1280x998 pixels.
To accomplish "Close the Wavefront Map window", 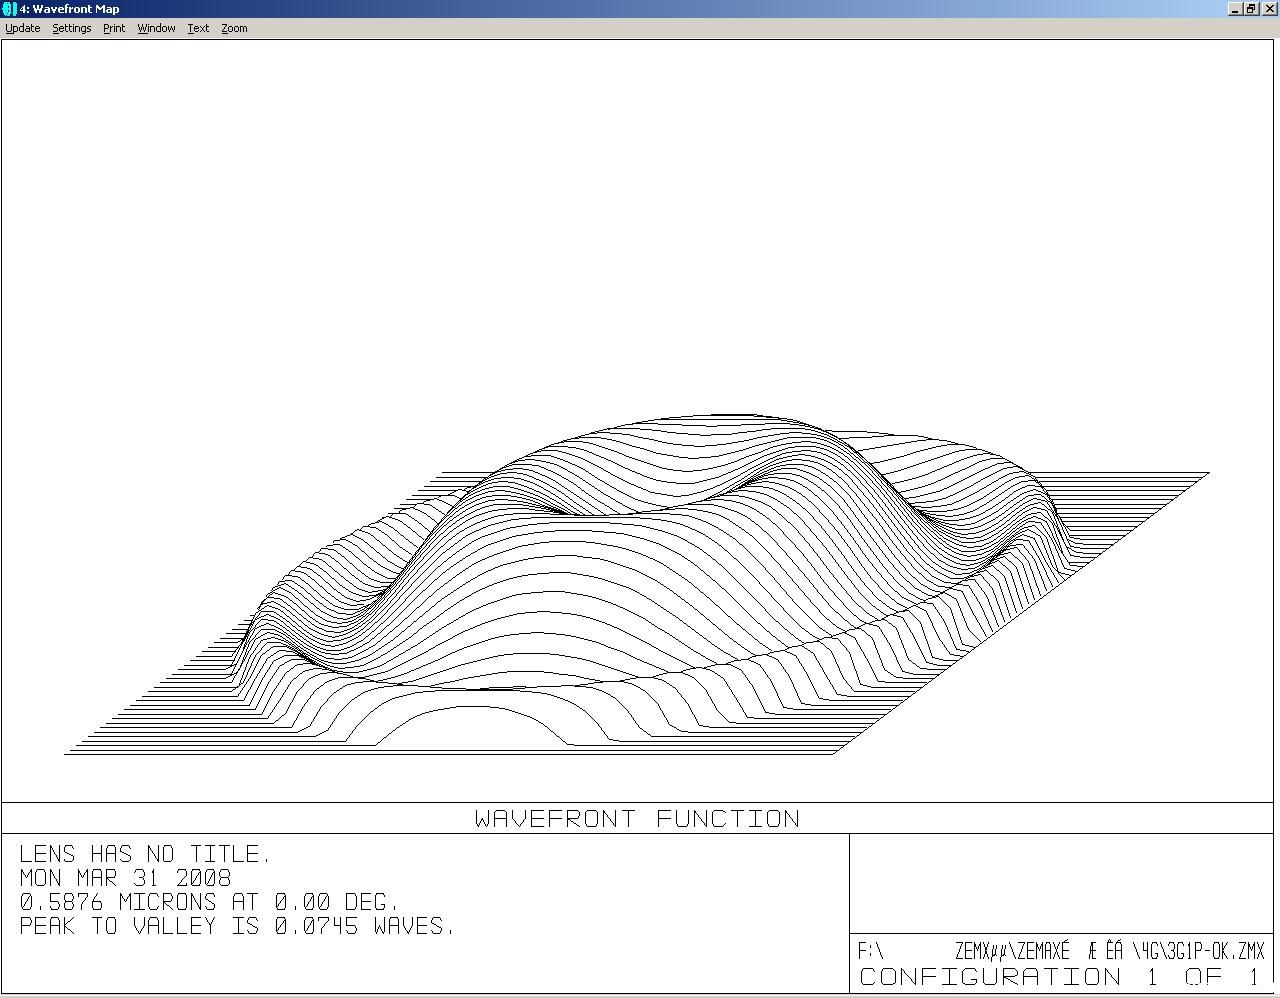I will point(1270,9).
